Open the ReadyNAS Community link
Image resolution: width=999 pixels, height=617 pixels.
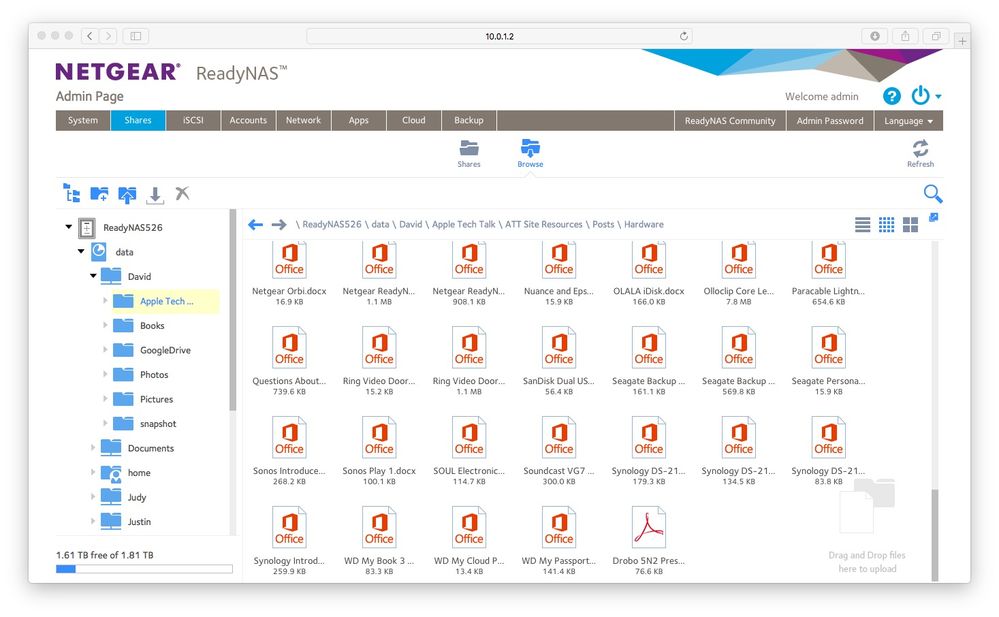(x=730, y=120)
